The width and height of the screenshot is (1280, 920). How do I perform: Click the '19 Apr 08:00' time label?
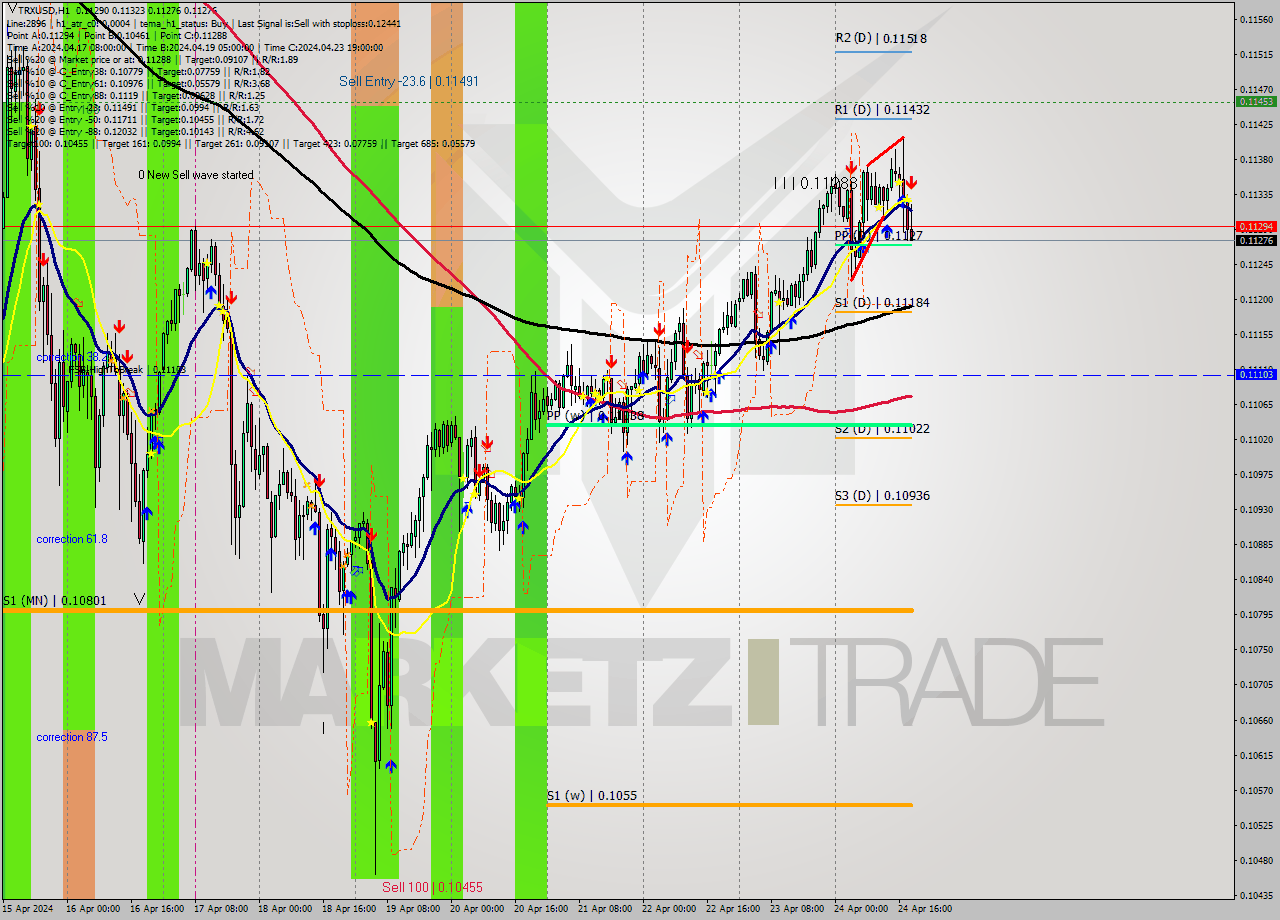pyautogui.click(x=413, y=909)
